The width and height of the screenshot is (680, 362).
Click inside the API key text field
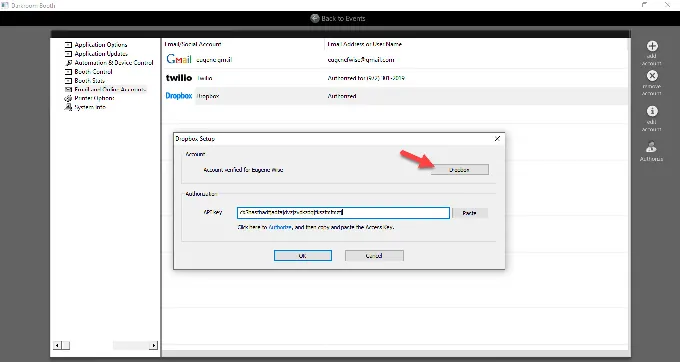click(x=343, y=212)
